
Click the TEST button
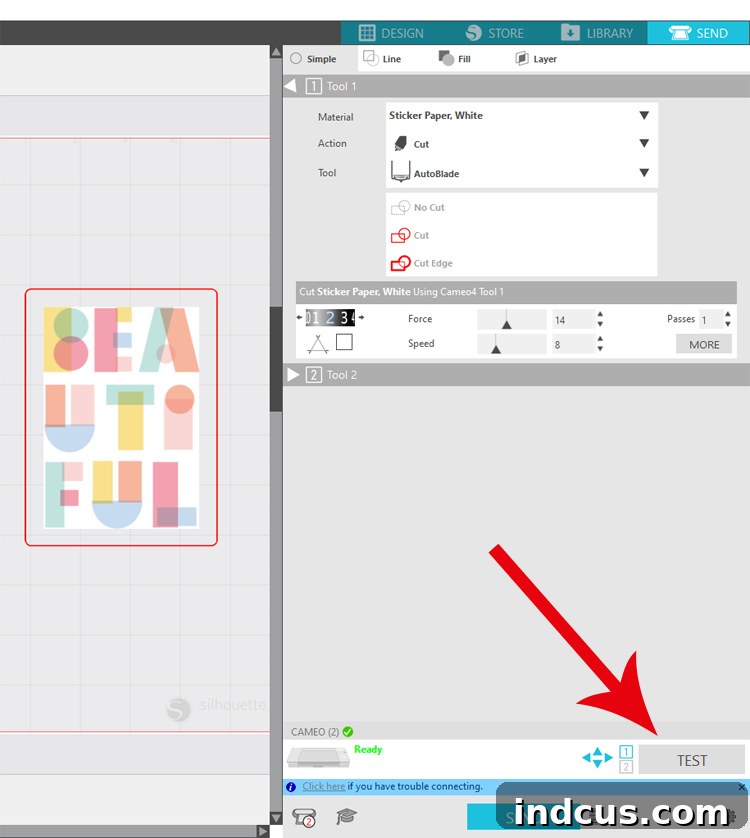click(692, 760)
